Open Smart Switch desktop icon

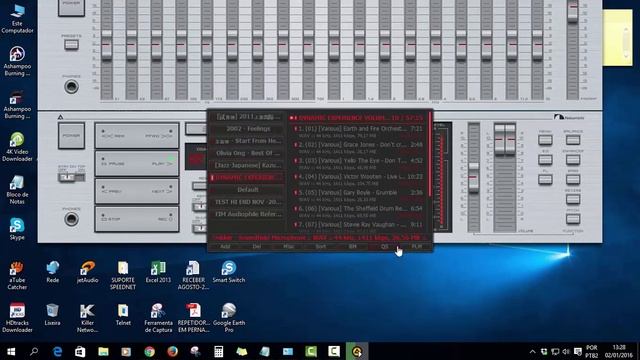pos(229,272)
